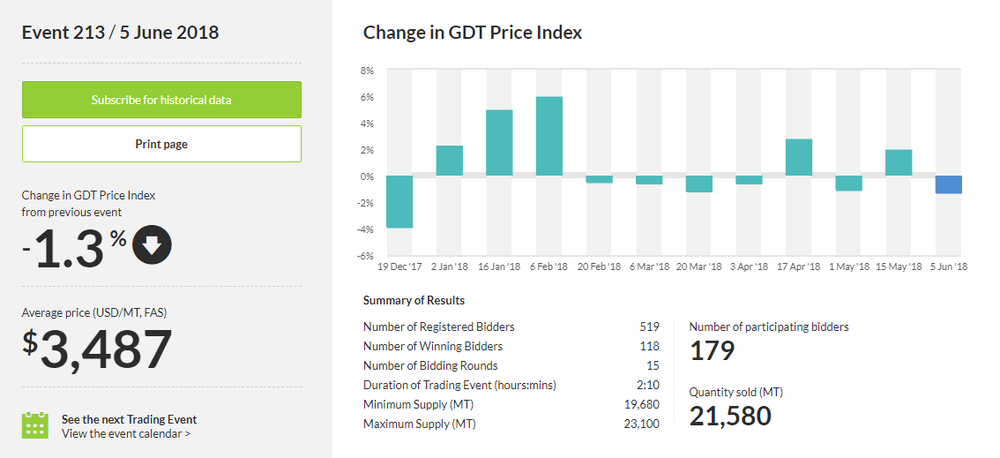1000x458 pixels.
Task: Click the 1 May '18 negative bar
Action: point(849,183)
